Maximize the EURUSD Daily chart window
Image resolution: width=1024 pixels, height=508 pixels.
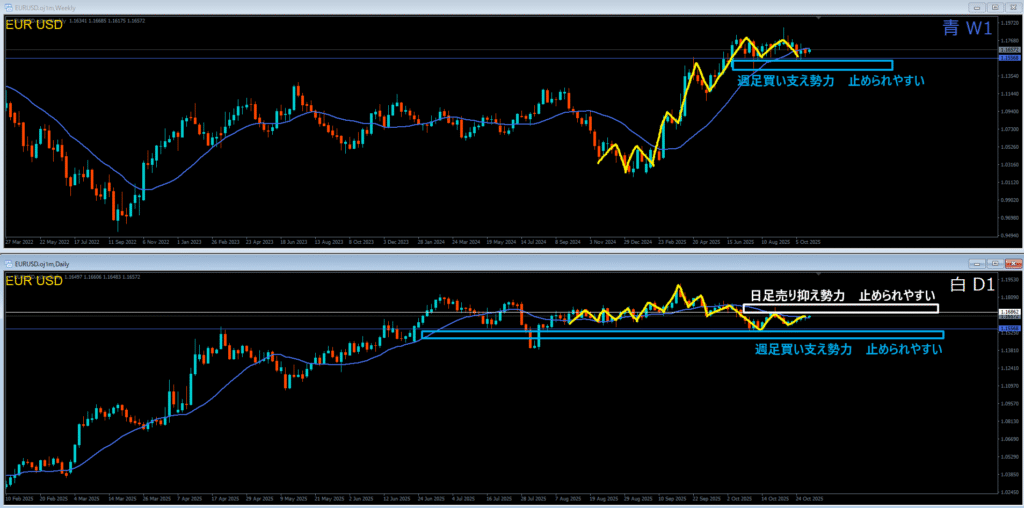click(x=993, y=261)
